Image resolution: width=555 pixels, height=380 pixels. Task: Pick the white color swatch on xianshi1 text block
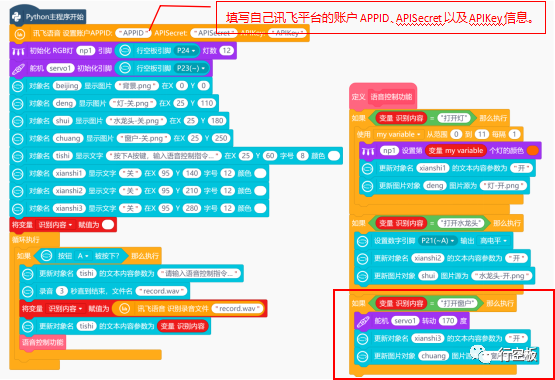pyautogui.click(x=260, y=173)
